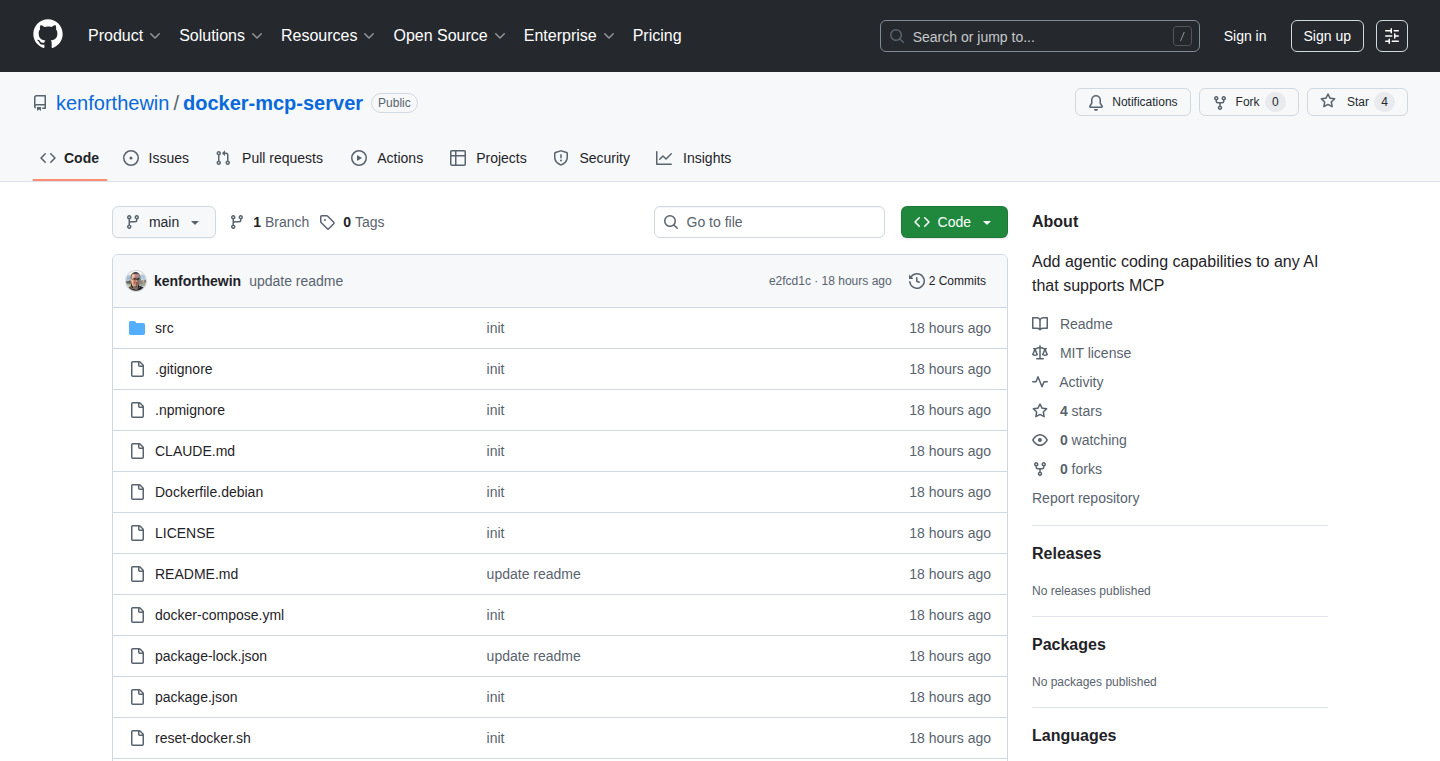1440x761 pixels.
Task: Click Report repository link
Action: tap(1086, 498)
